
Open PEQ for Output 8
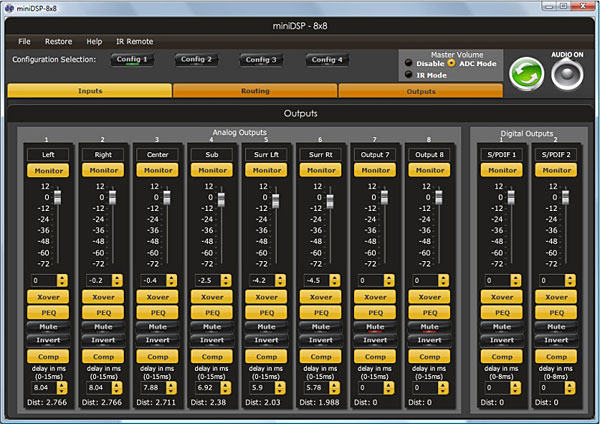429,313
